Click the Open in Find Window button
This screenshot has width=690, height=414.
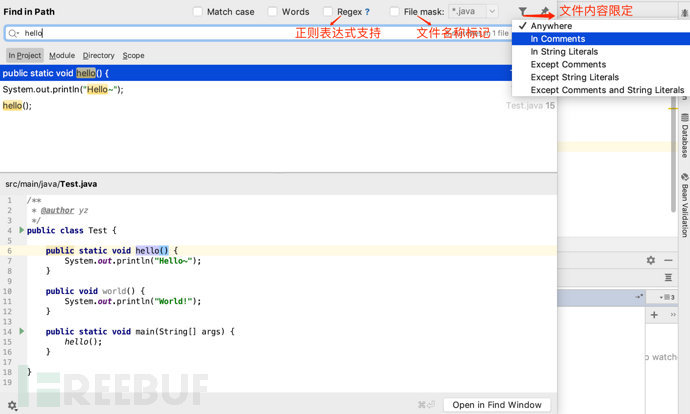click(497, 405)
